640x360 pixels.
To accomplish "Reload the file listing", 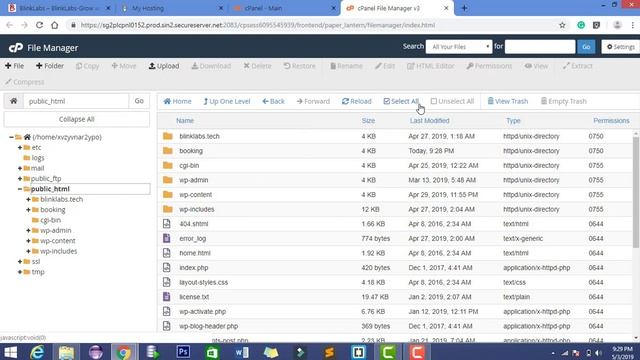I will tap(357, 101).
